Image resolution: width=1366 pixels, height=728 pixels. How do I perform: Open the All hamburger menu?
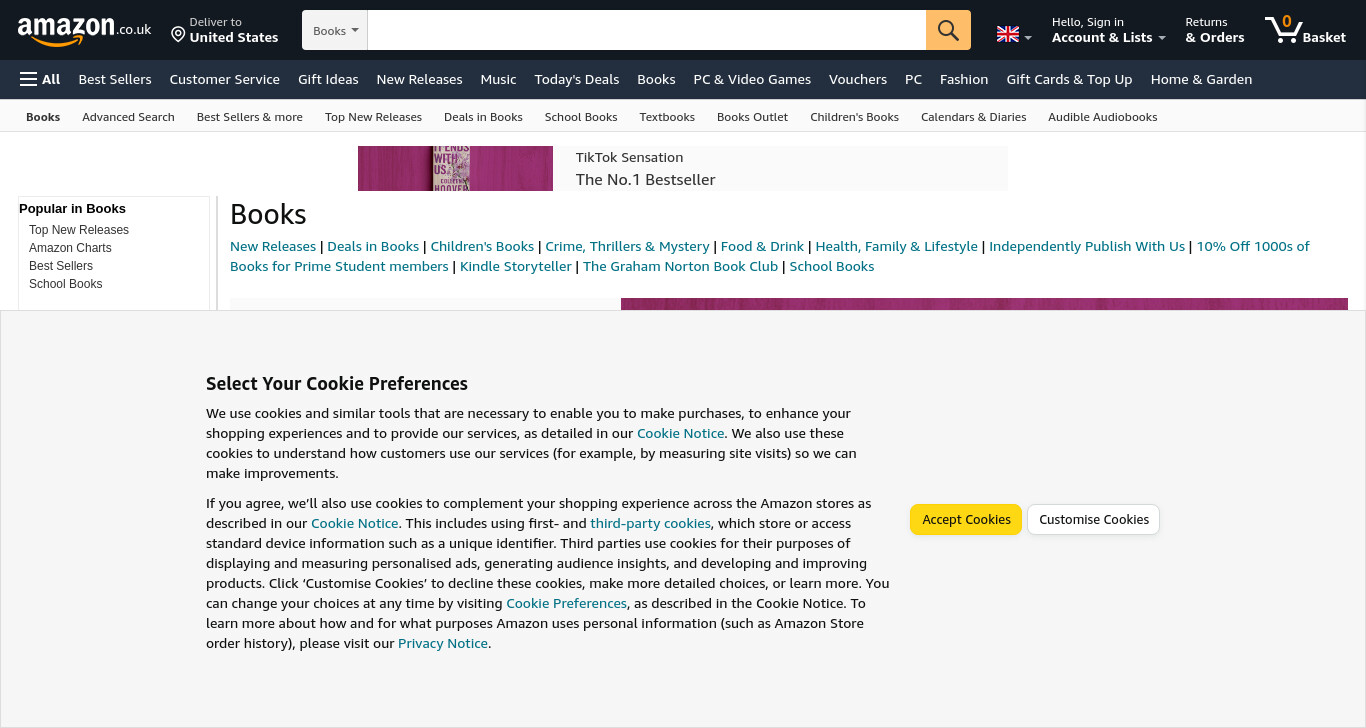click(x=40, y=79)
